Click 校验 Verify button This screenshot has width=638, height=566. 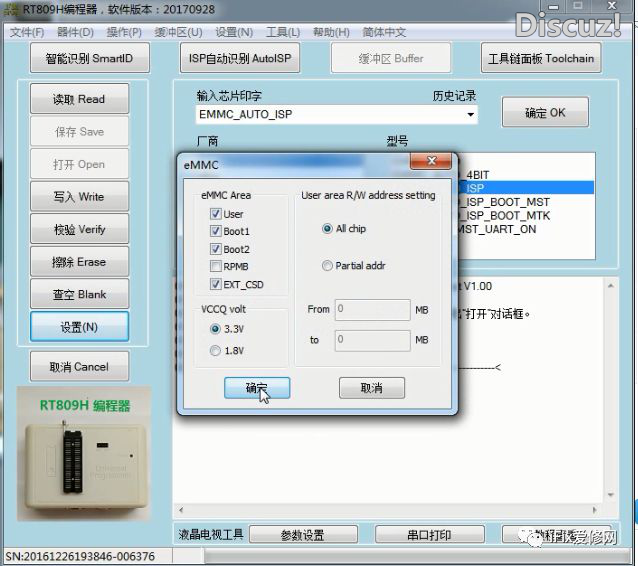pyautogui.click(x=79, y=229)
